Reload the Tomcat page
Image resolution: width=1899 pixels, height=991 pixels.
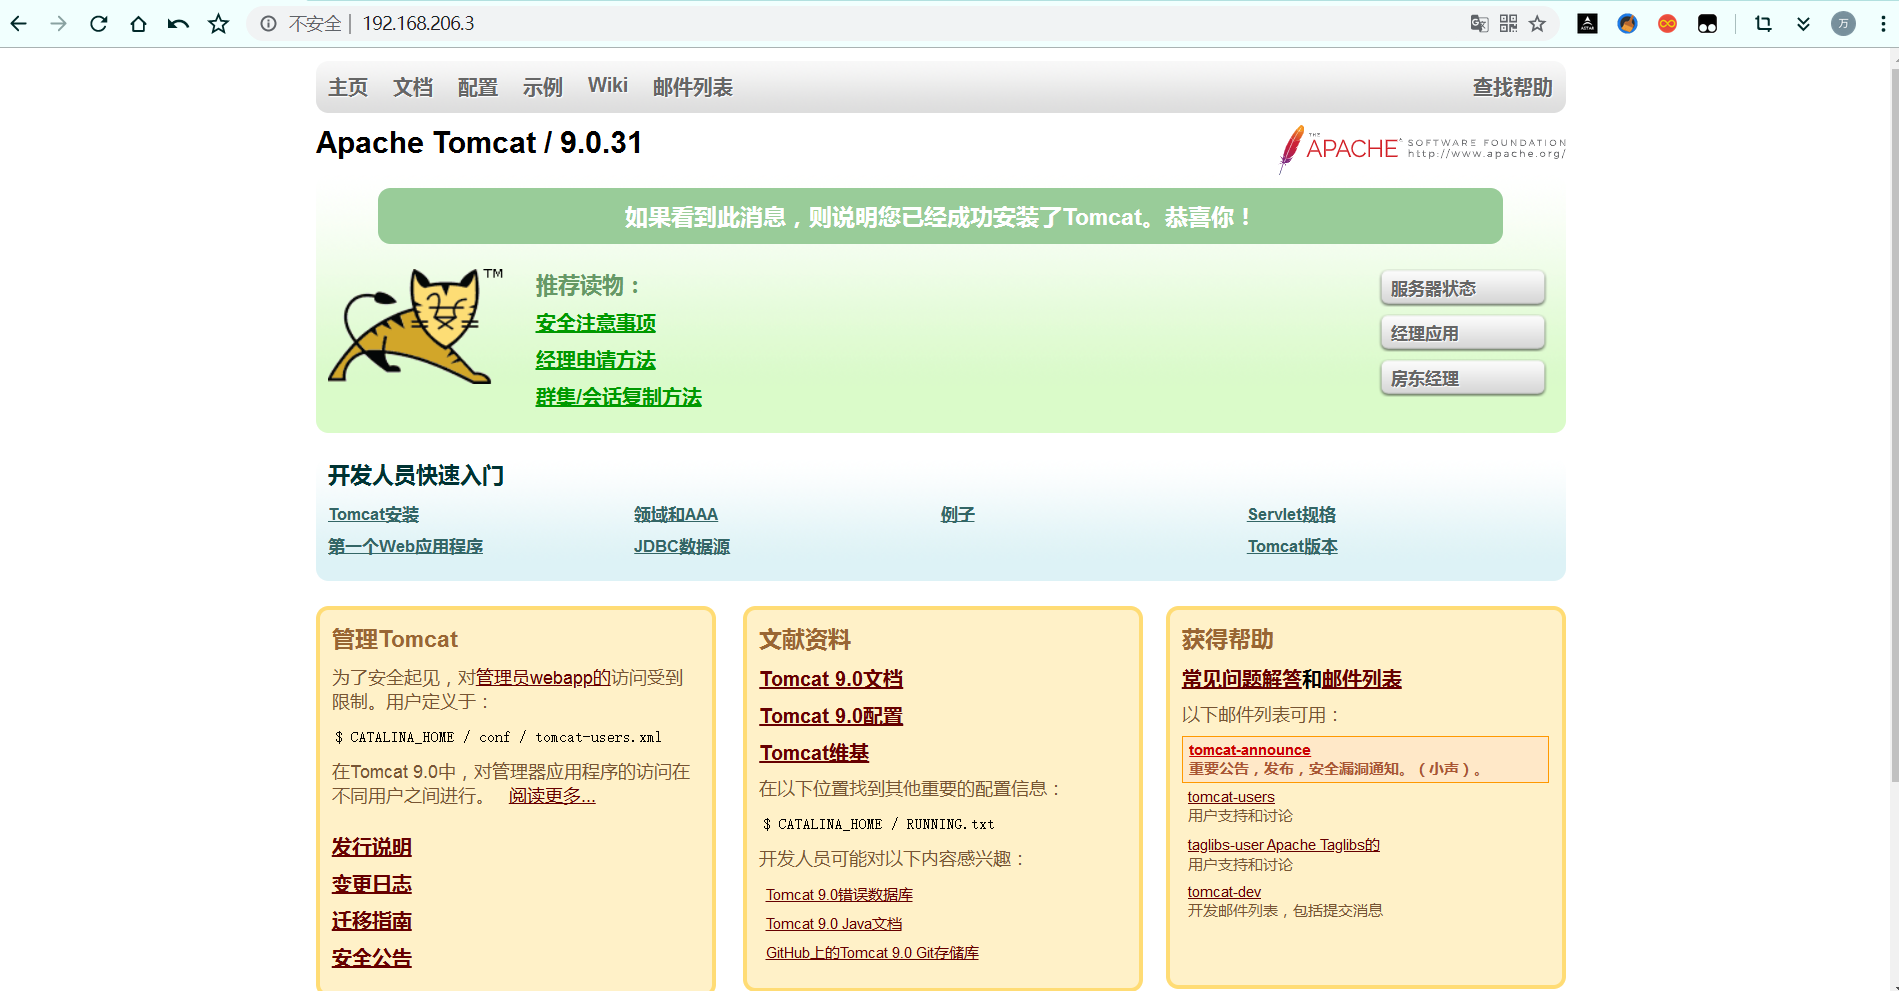tap(99, 24)
